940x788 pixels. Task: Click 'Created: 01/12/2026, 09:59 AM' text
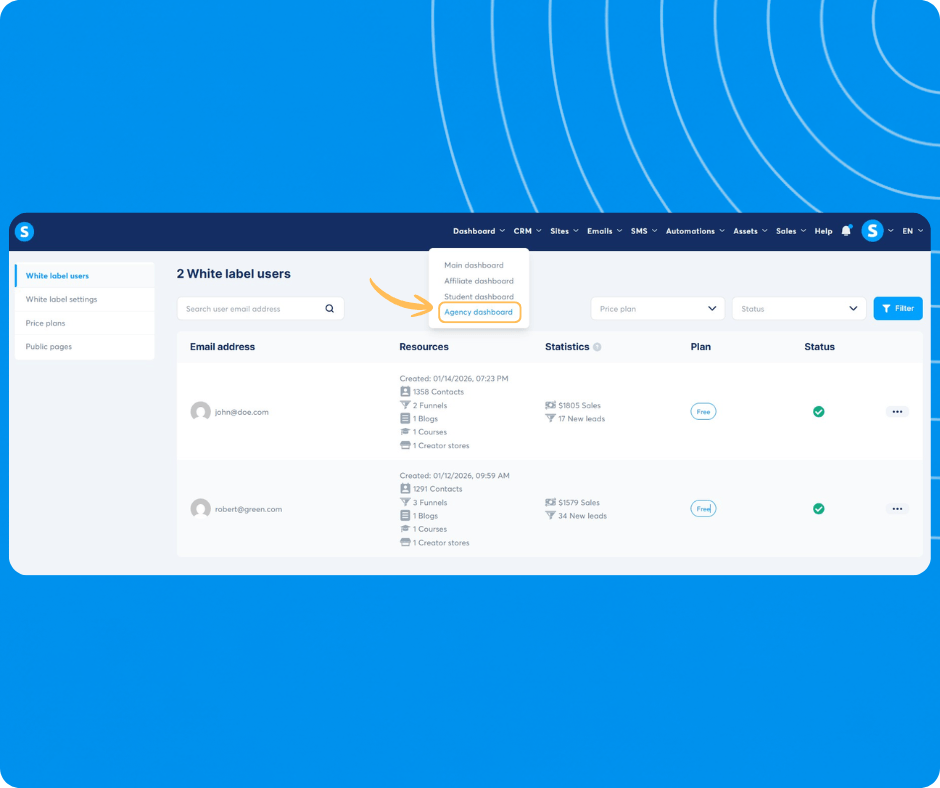(454, 476)
